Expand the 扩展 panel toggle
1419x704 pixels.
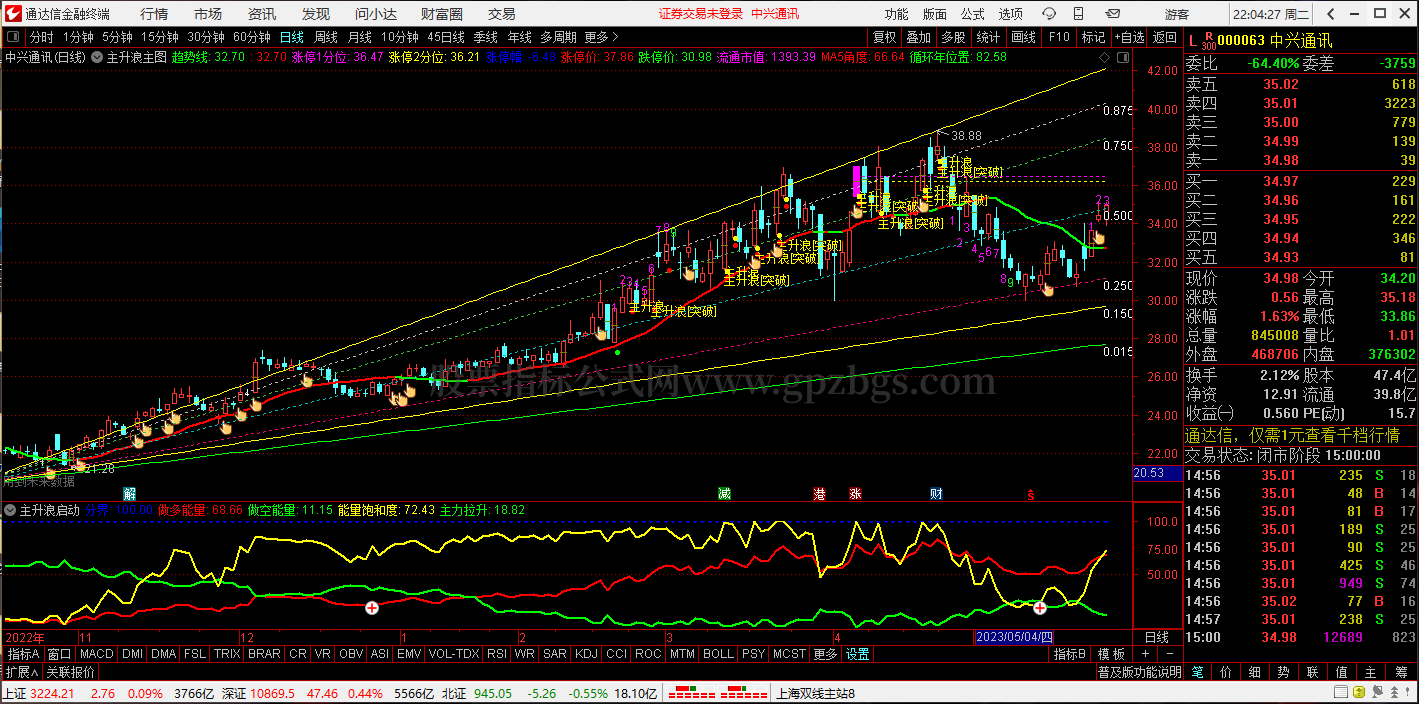[x=23, y=672]
